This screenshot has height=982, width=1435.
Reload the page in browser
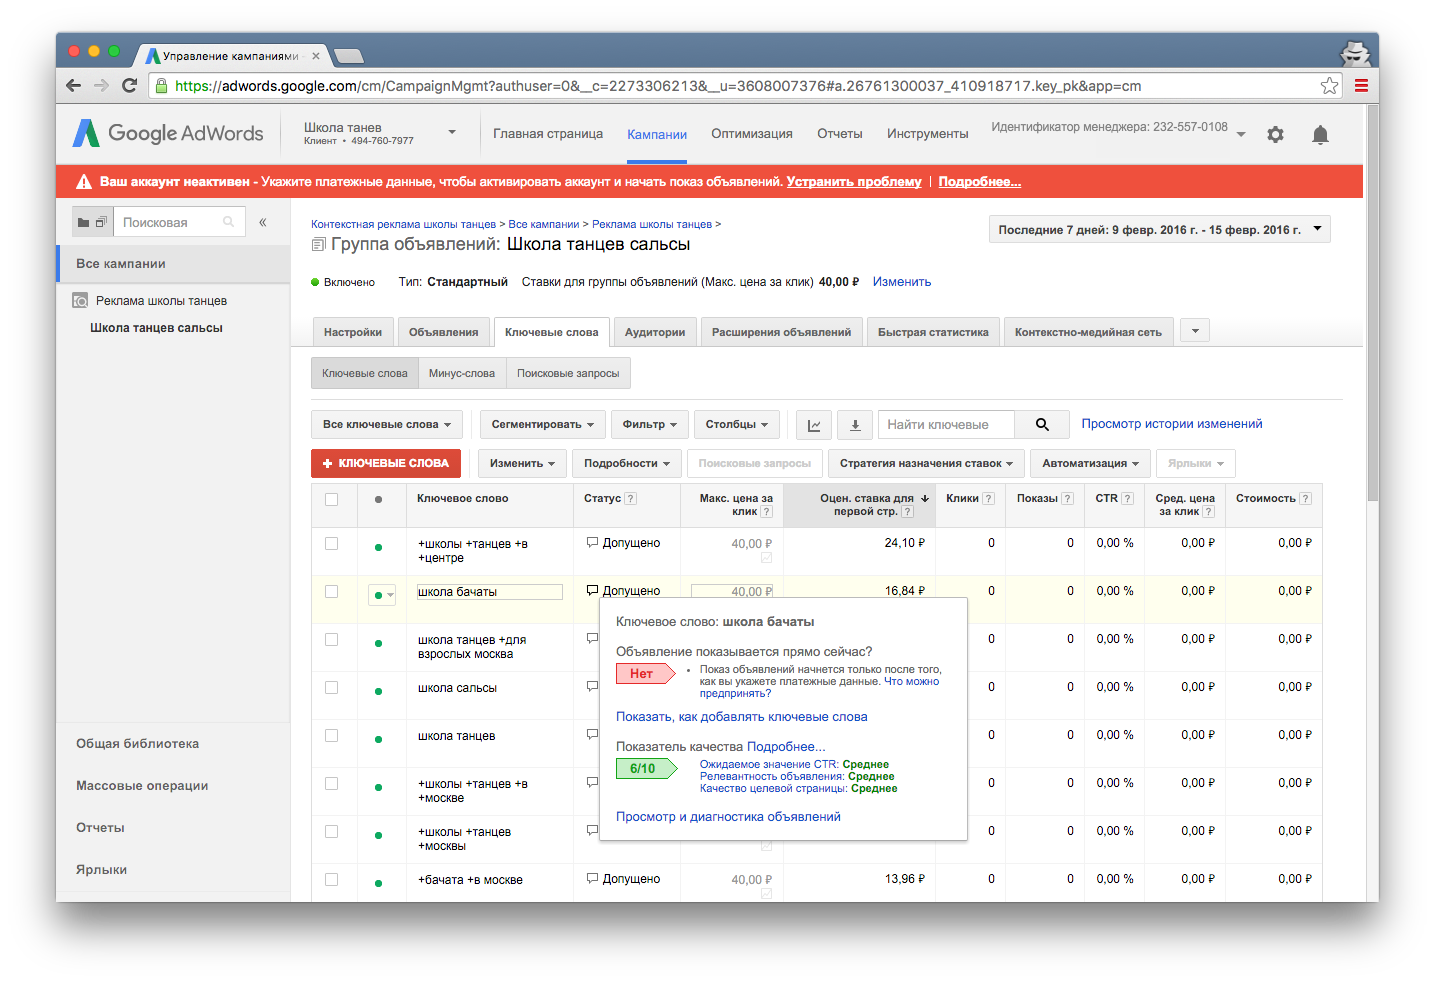(129, 86)
